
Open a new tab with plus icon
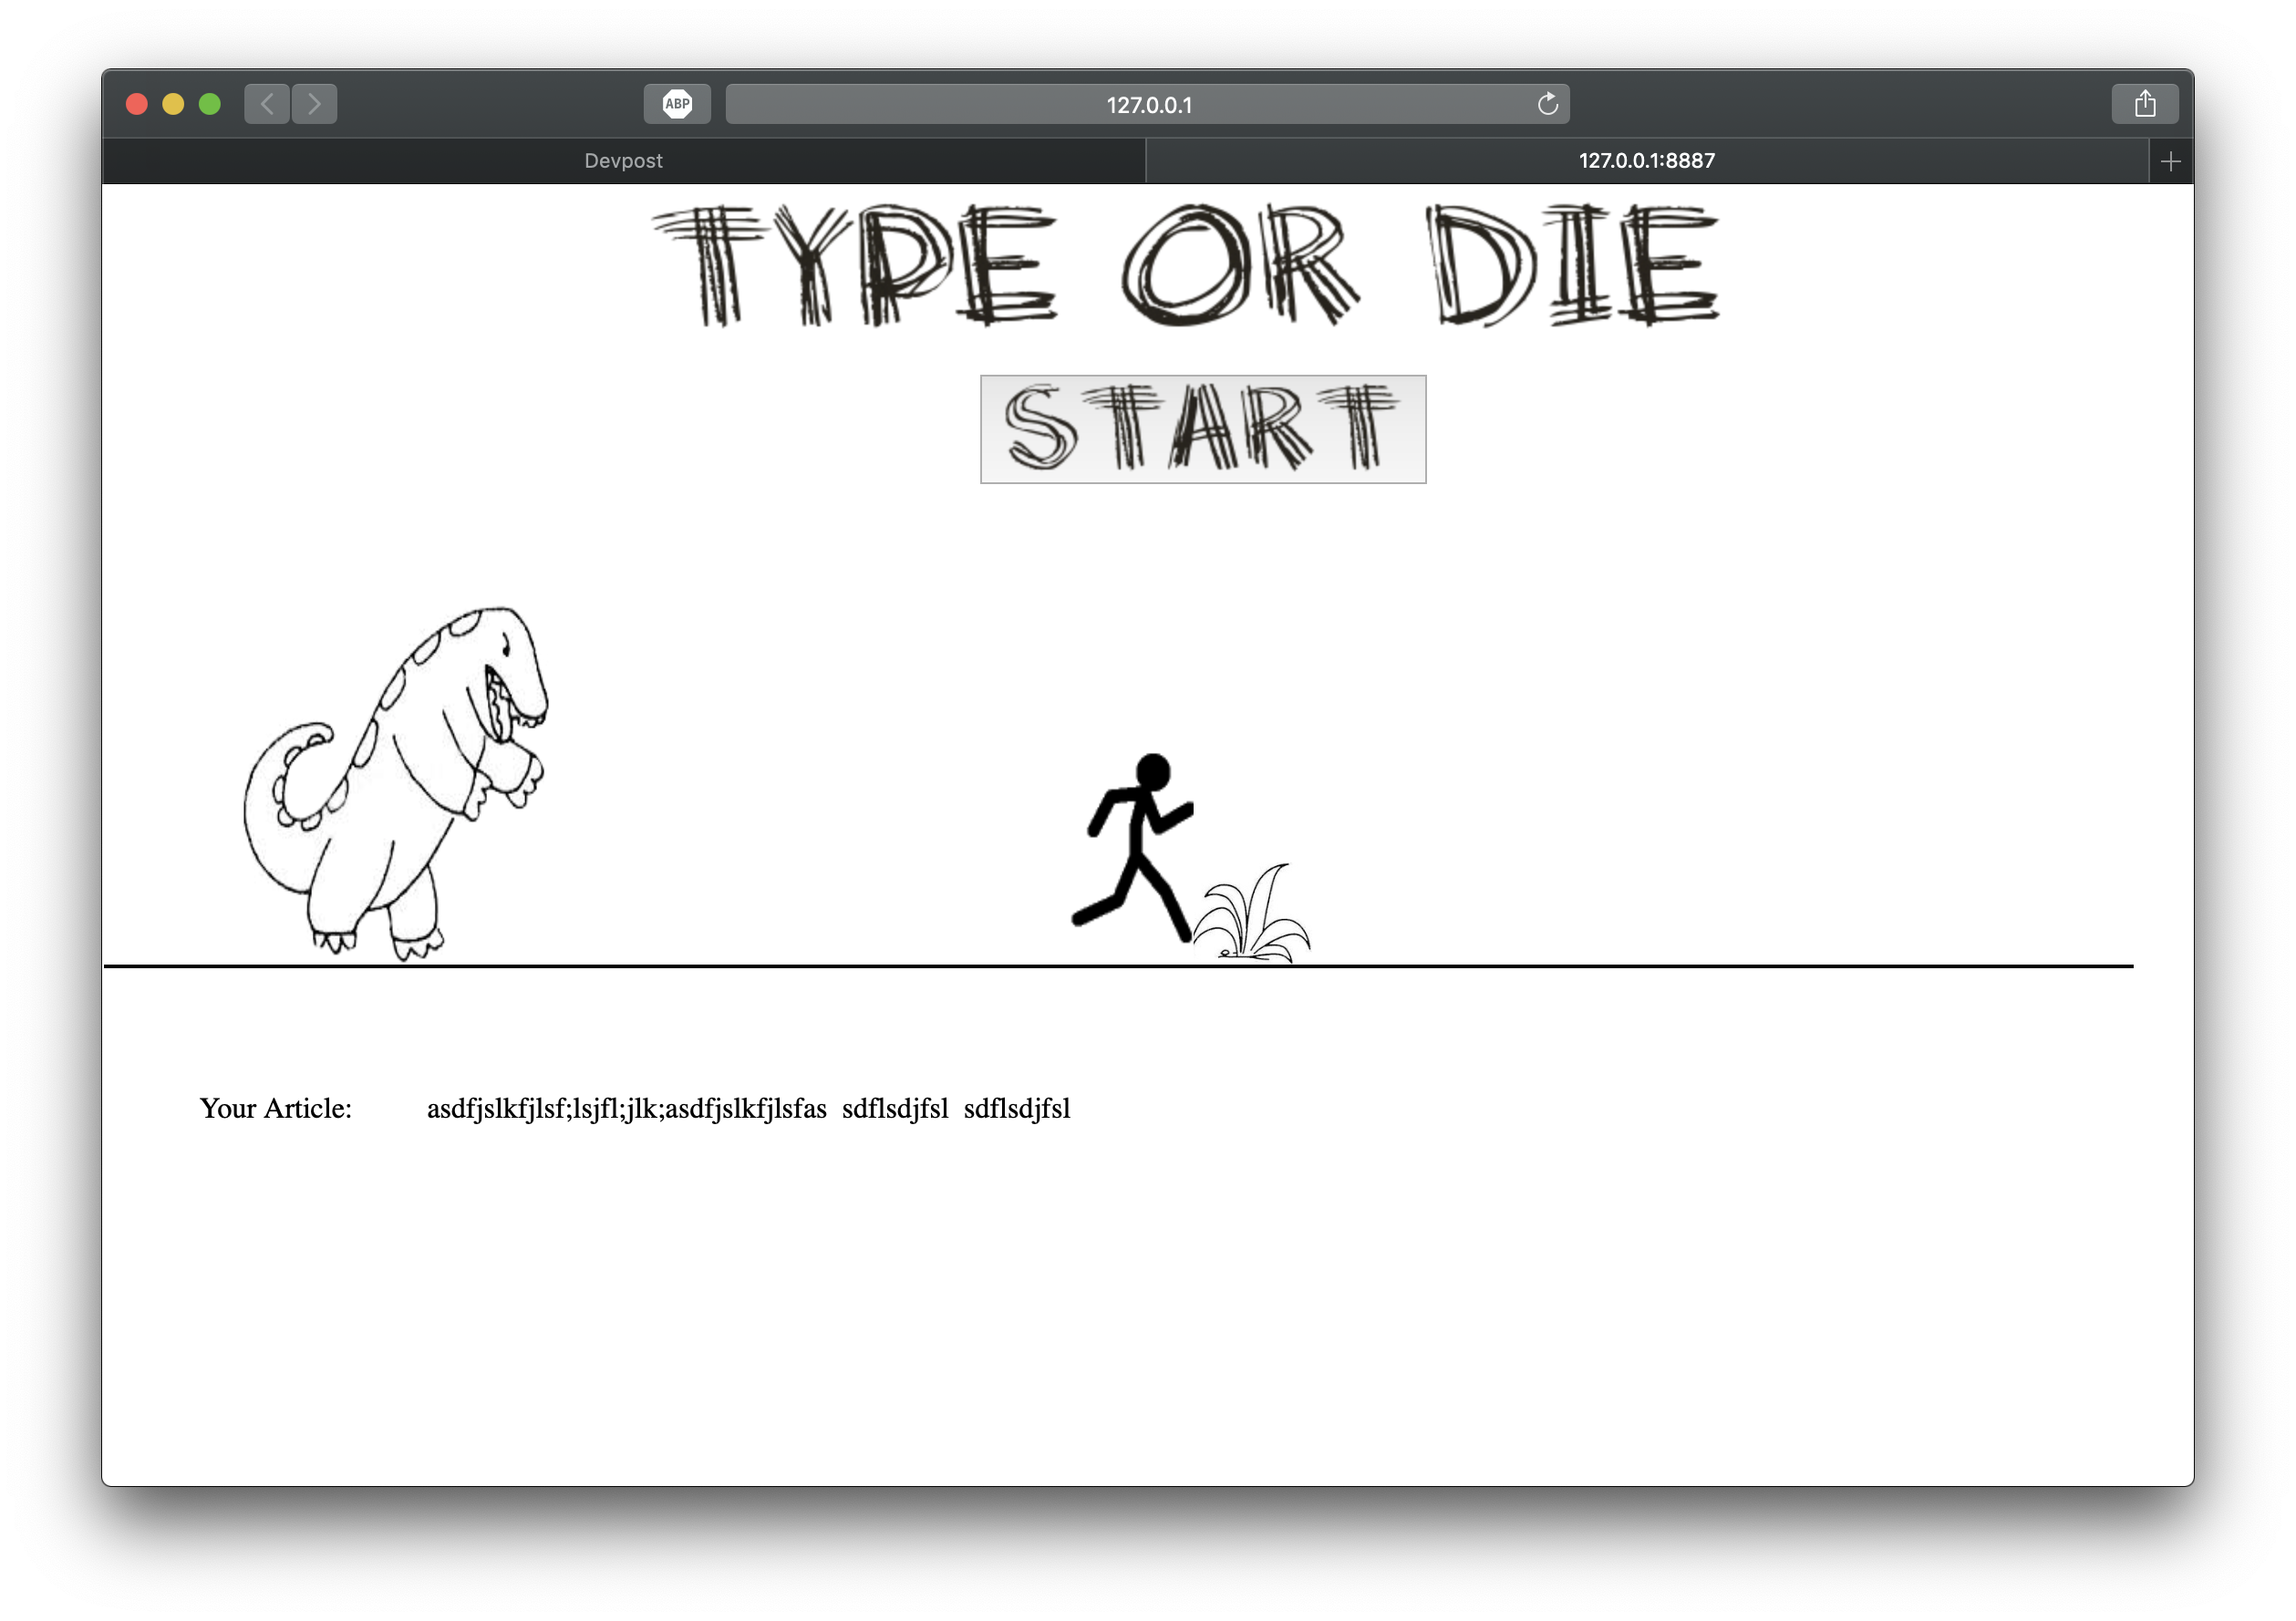[x=2170, y=161]
